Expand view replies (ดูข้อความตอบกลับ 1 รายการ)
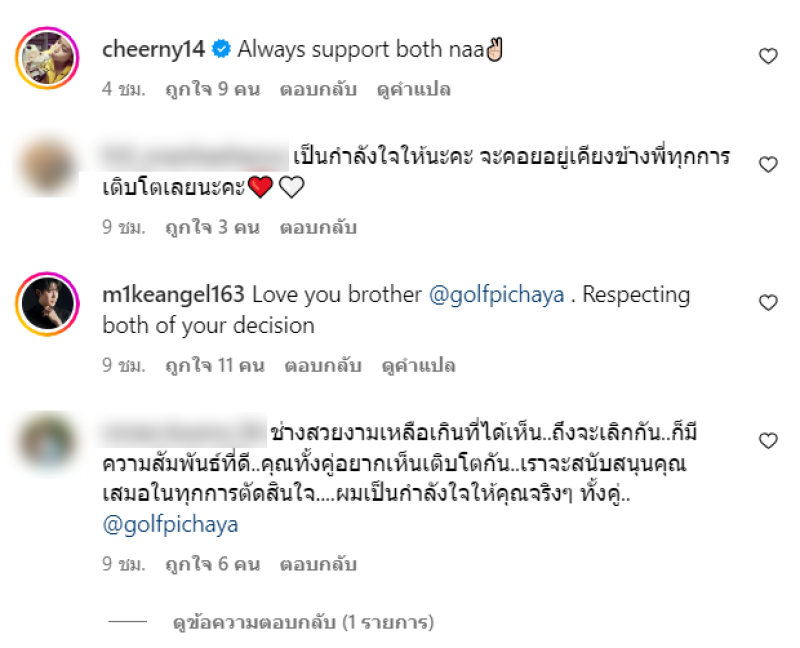The image size is (800, 648). pyautogui.click(x=304, y=622)
